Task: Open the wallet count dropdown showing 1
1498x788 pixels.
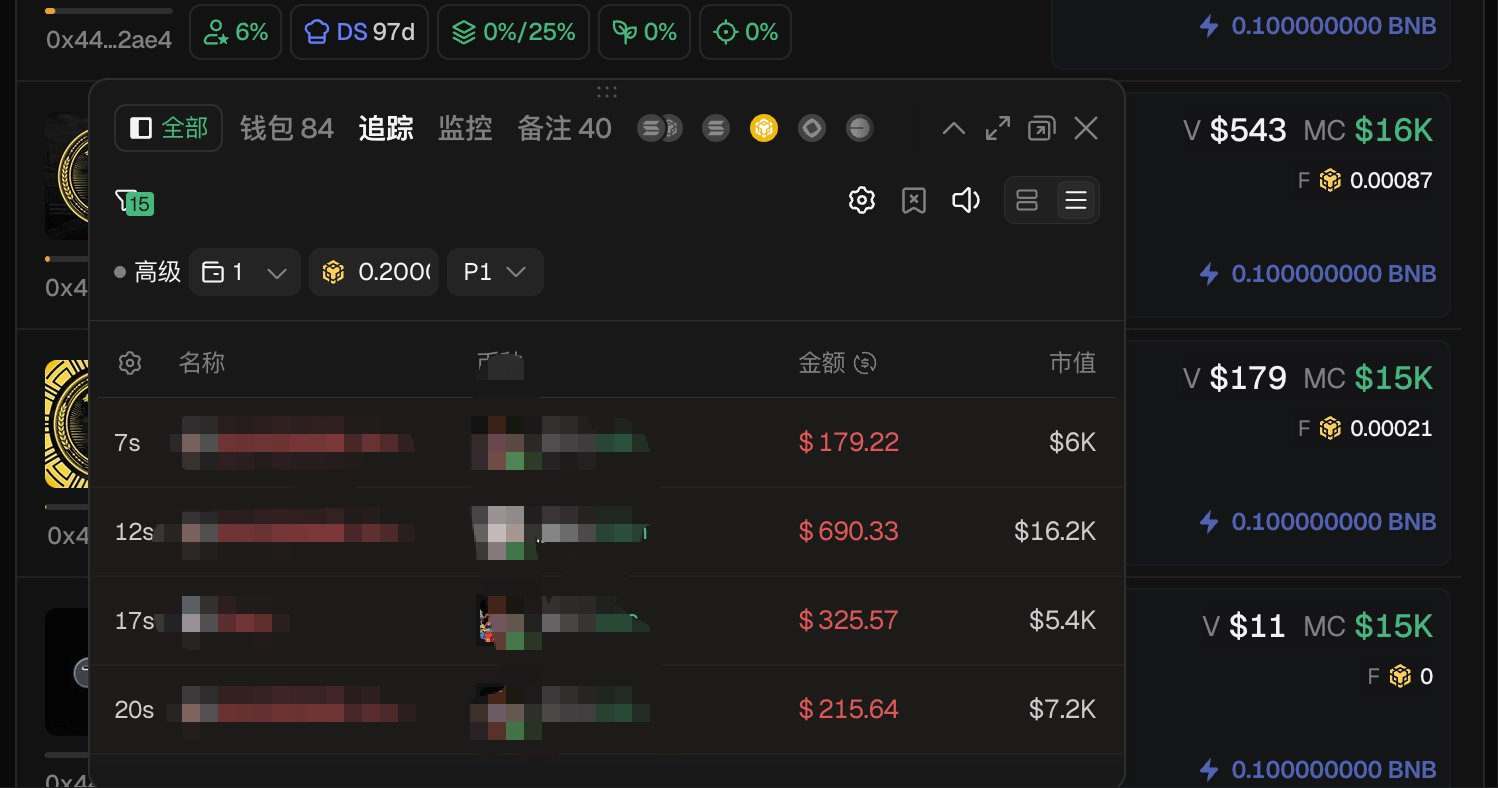Action: (x=245, y=272)
